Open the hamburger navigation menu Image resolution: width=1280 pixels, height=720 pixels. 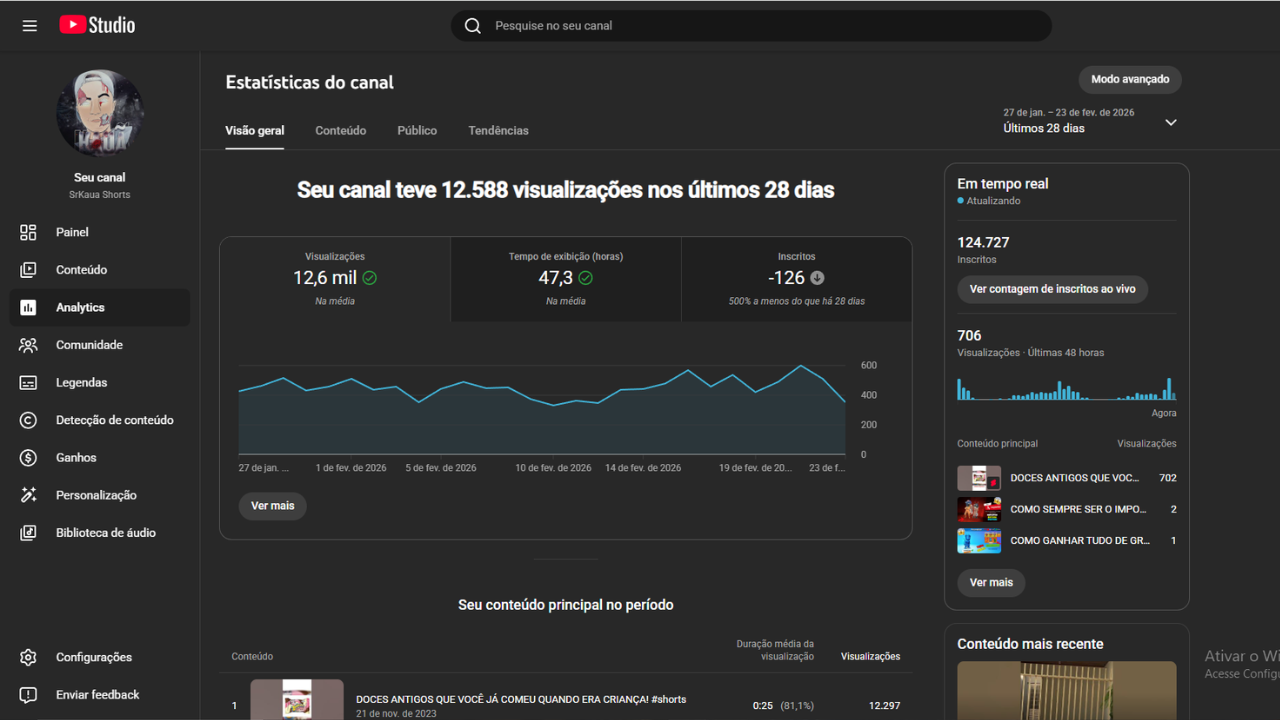coord(30,26)
